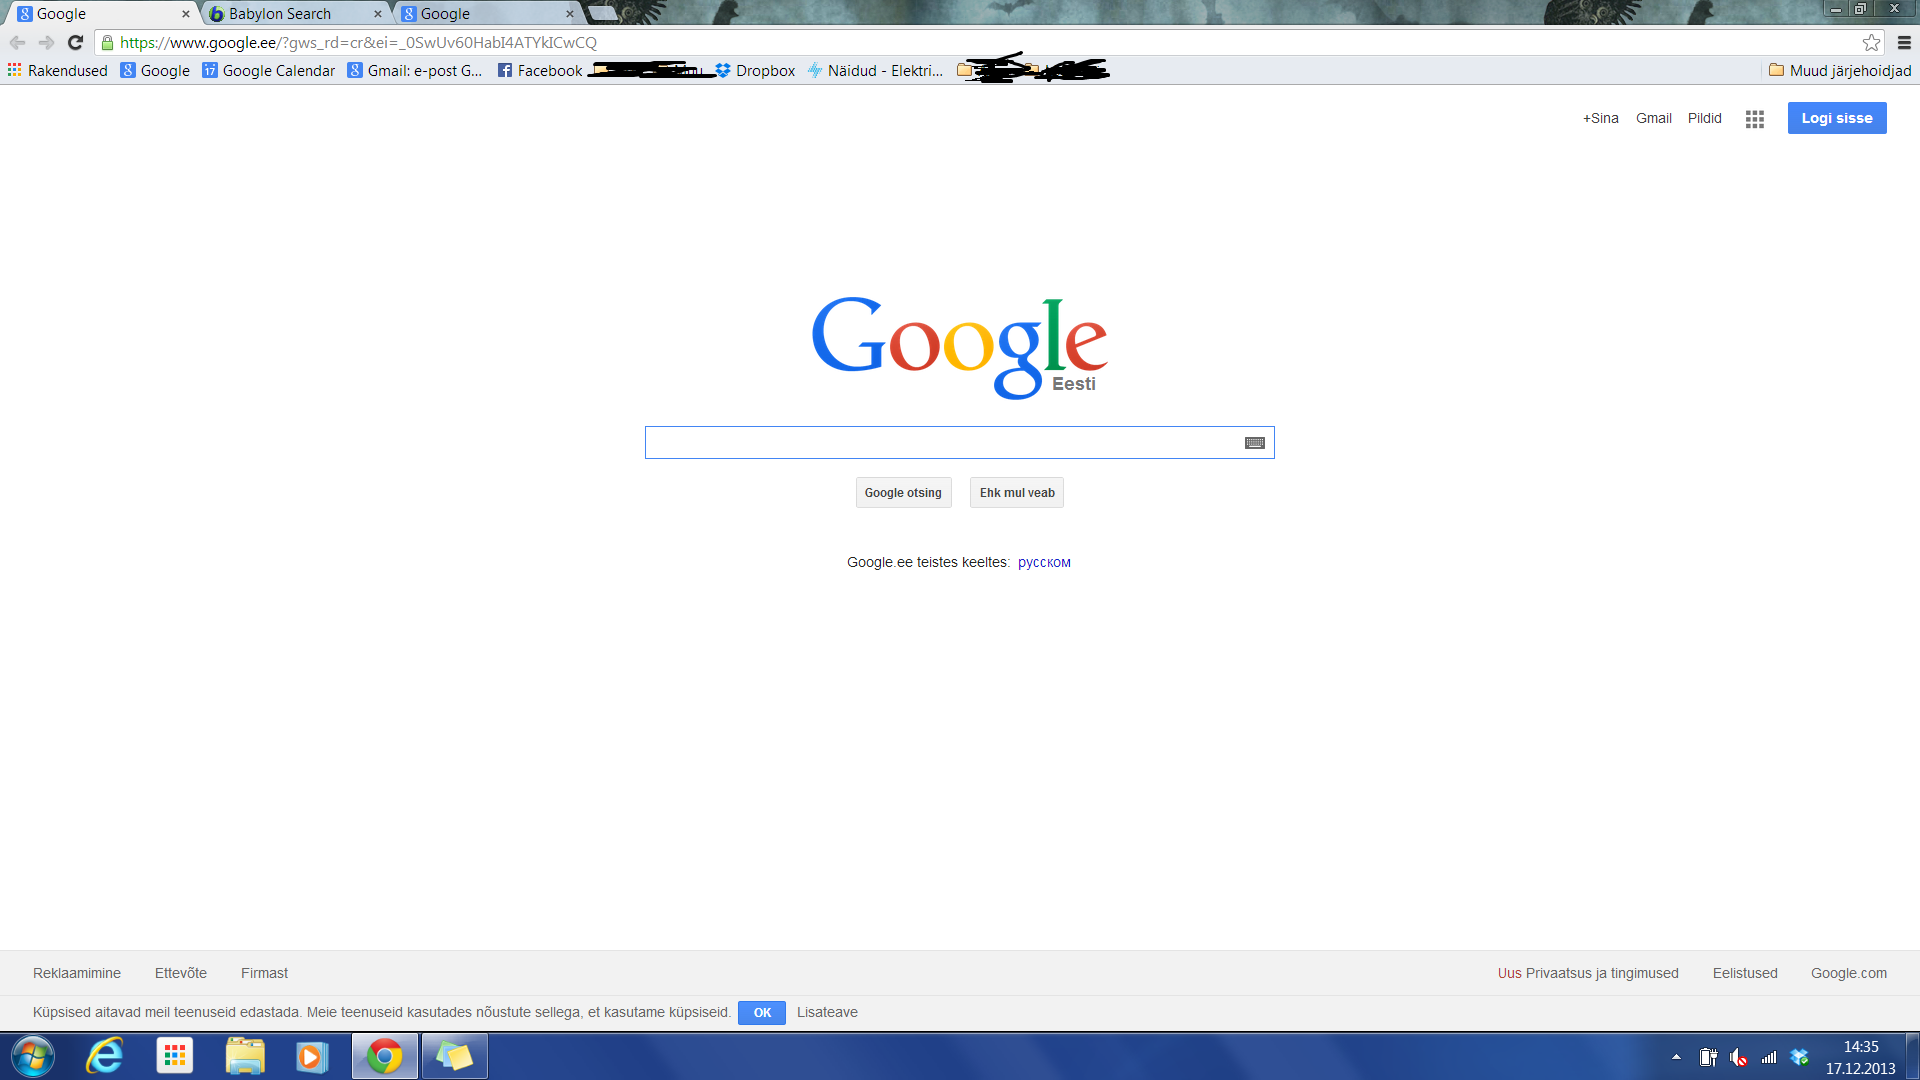
Task: Go back using the browser back arrow
Action: (x=17, y=43)
